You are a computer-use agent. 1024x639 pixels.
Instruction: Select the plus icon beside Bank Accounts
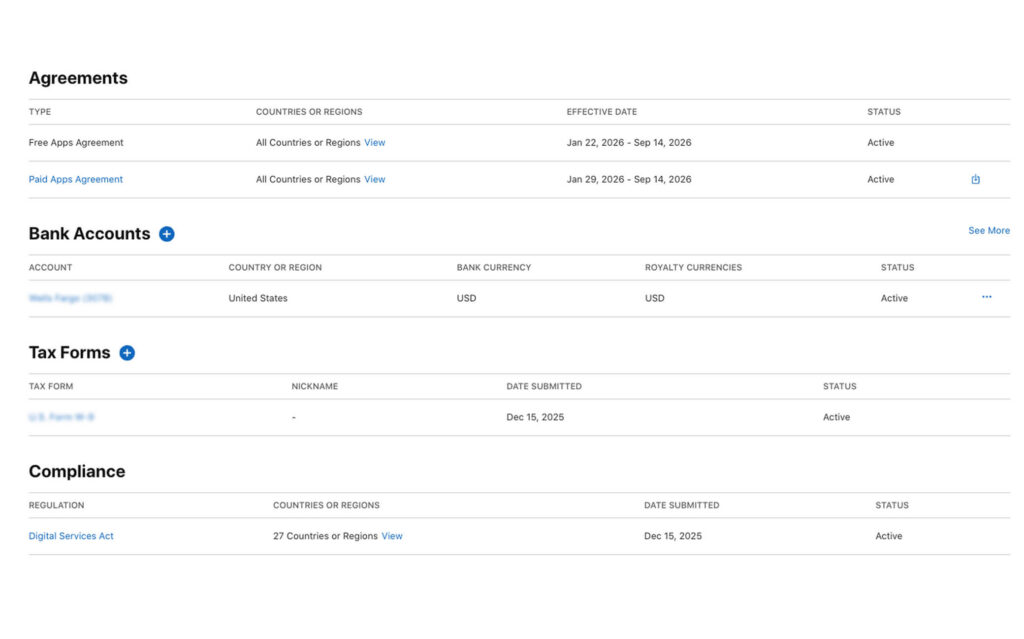pyautogui.click(x=166, y=233)
